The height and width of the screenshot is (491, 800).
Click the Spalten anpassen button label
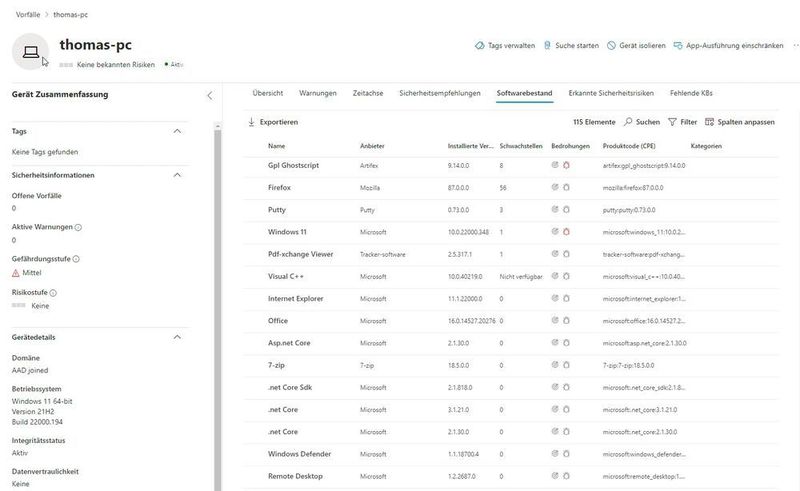pos(746,122)
